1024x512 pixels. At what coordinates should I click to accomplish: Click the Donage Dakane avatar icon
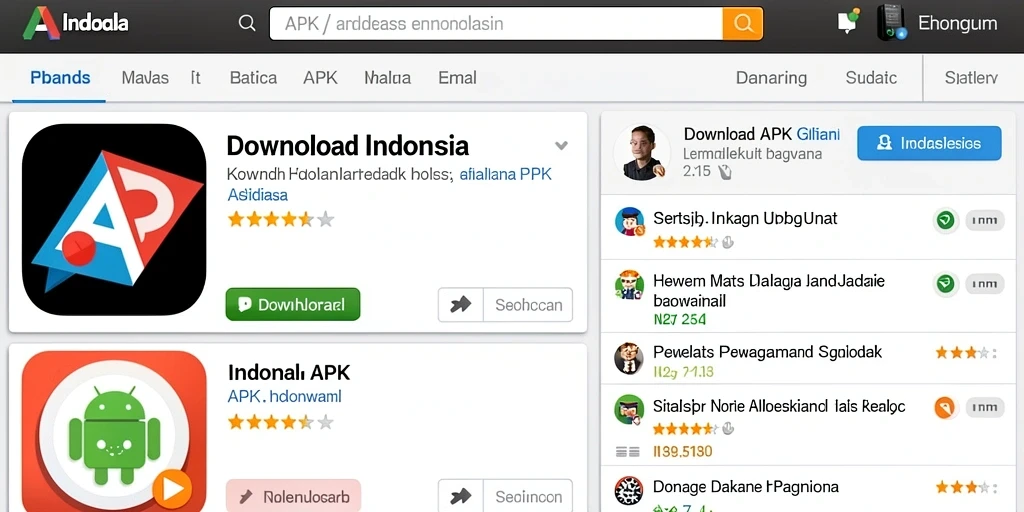[x=630, y=491]
